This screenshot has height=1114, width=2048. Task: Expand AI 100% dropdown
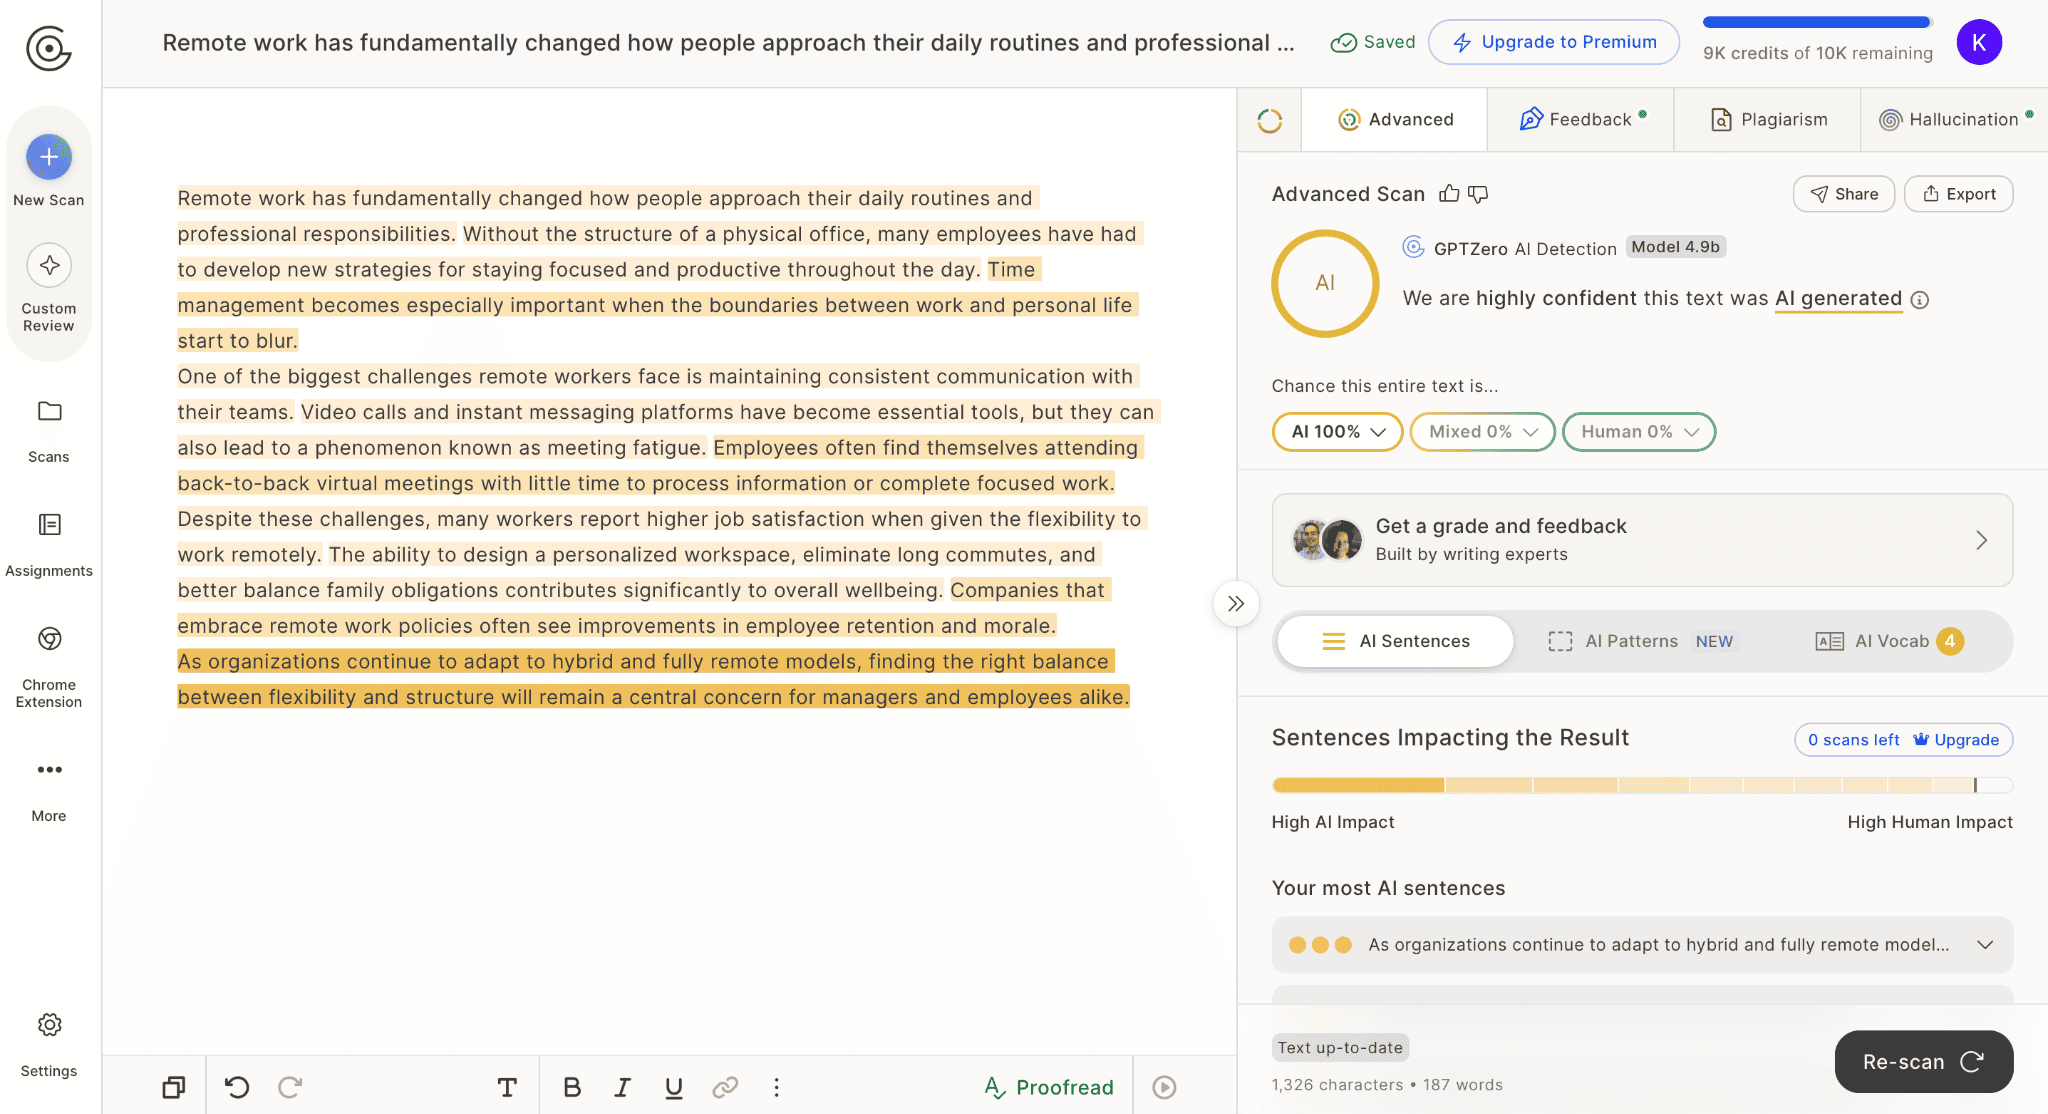coord(1337,432)
